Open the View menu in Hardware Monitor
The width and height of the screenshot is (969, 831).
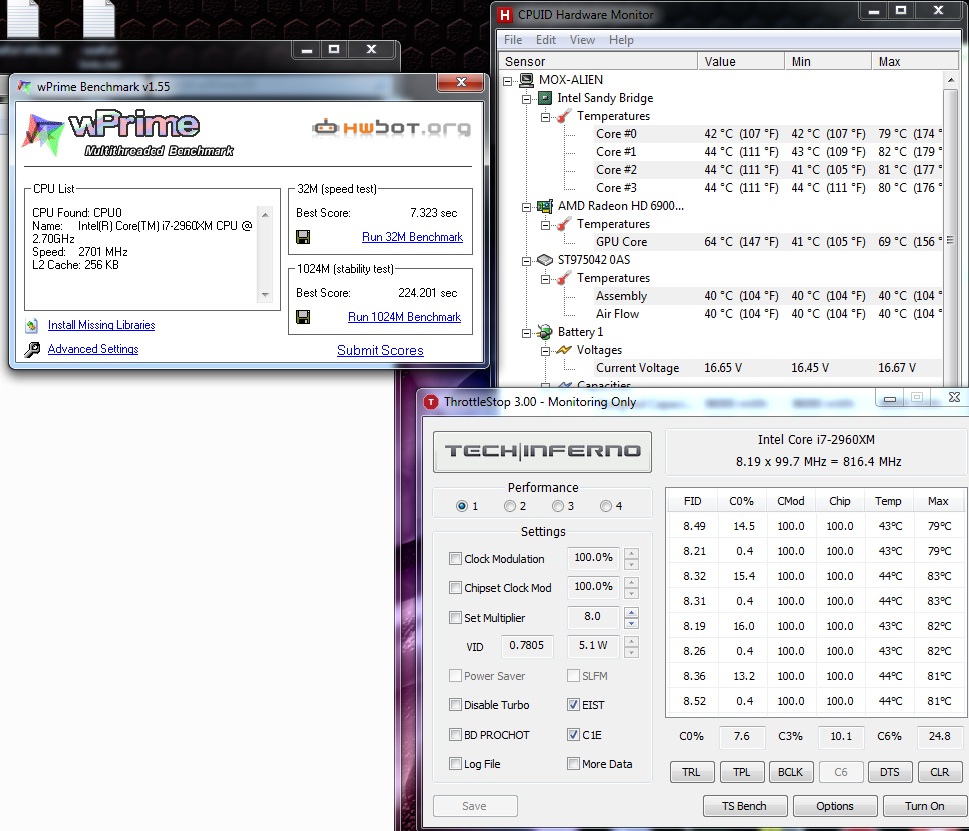pos(582,40)
